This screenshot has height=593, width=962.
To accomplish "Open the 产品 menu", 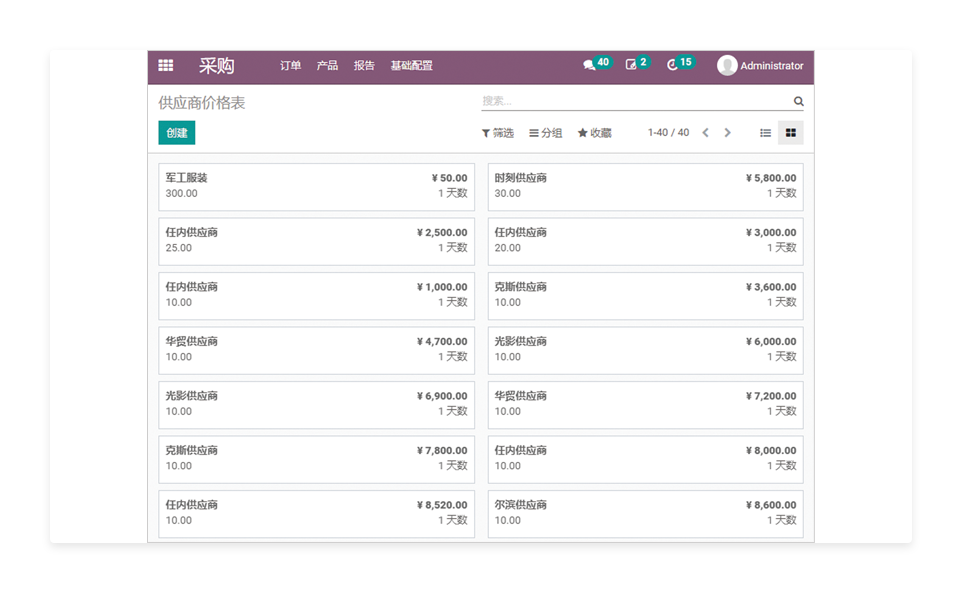I will [x=327, y=66].
